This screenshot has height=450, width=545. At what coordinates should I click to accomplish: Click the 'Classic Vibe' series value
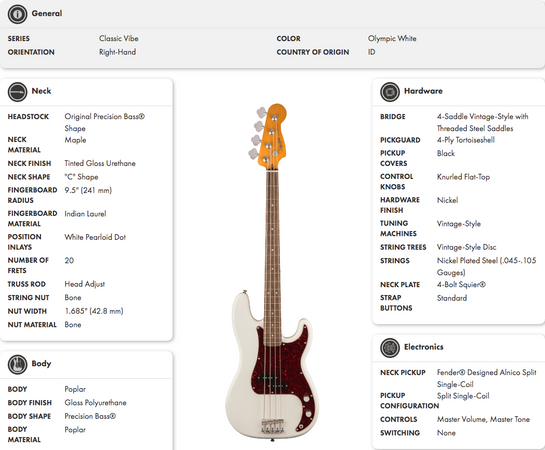pyautogui.click(x=119, y=39)
